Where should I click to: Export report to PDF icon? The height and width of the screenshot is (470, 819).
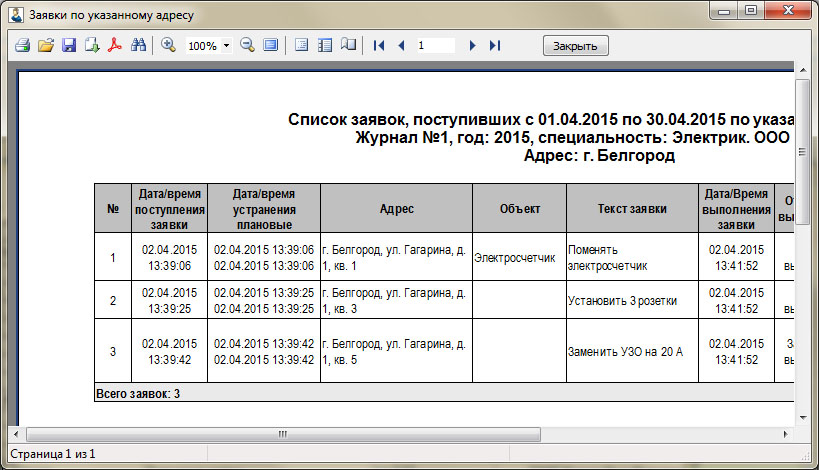click(x=115, y=45)
